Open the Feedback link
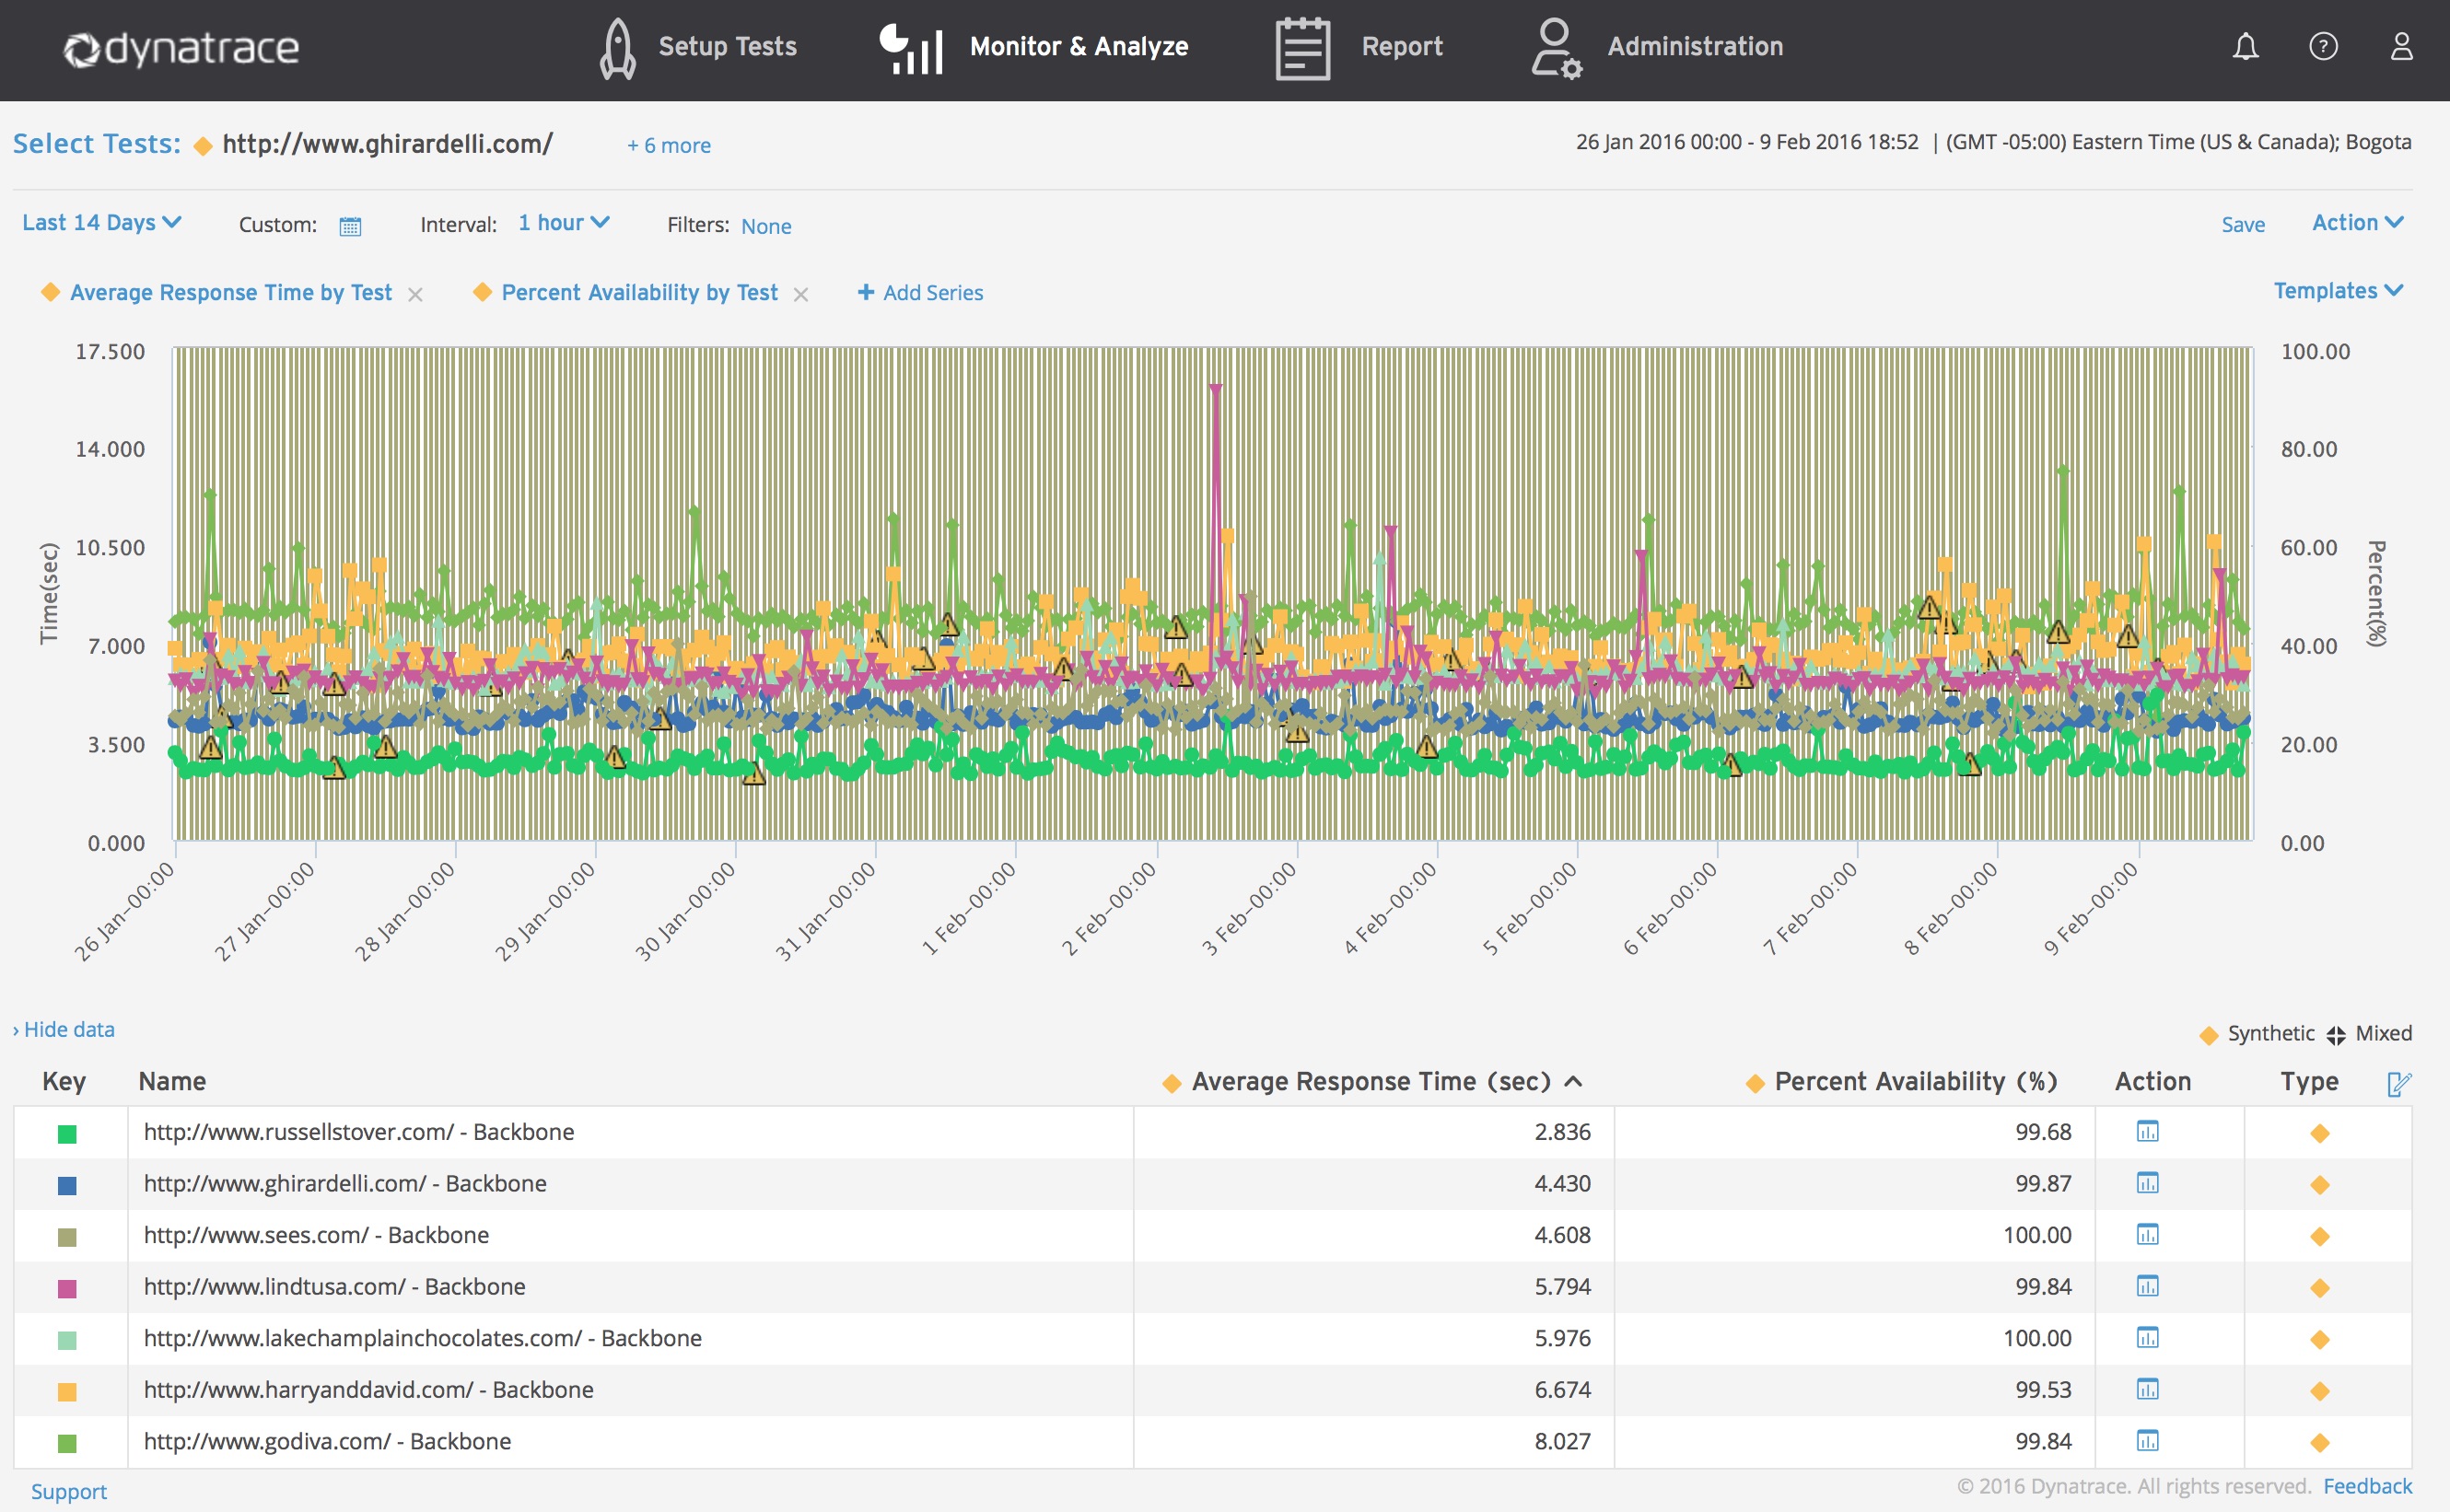This screenshot has height=1512, width=2450. pos(2367,1486)
